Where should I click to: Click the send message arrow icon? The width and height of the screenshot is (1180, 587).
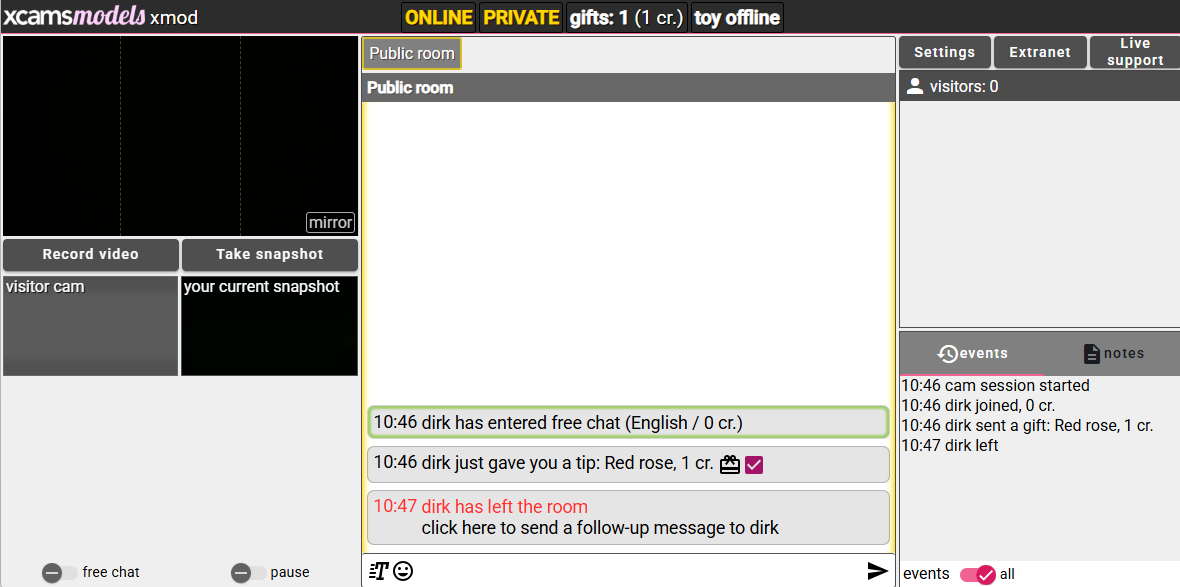point(877,570)
